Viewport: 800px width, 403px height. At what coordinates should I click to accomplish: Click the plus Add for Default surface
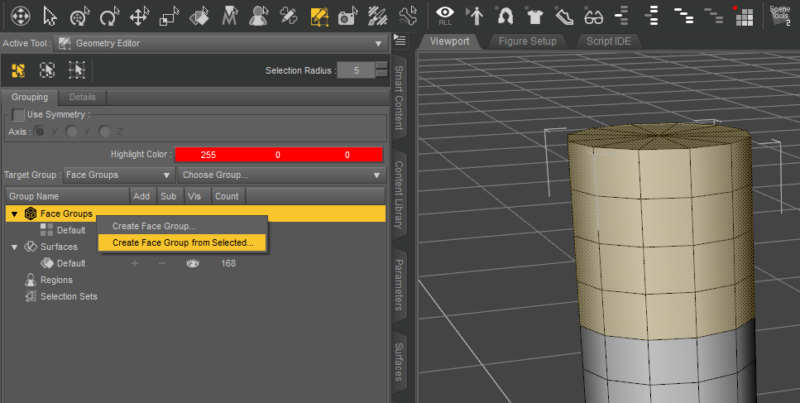pos(135,263)
